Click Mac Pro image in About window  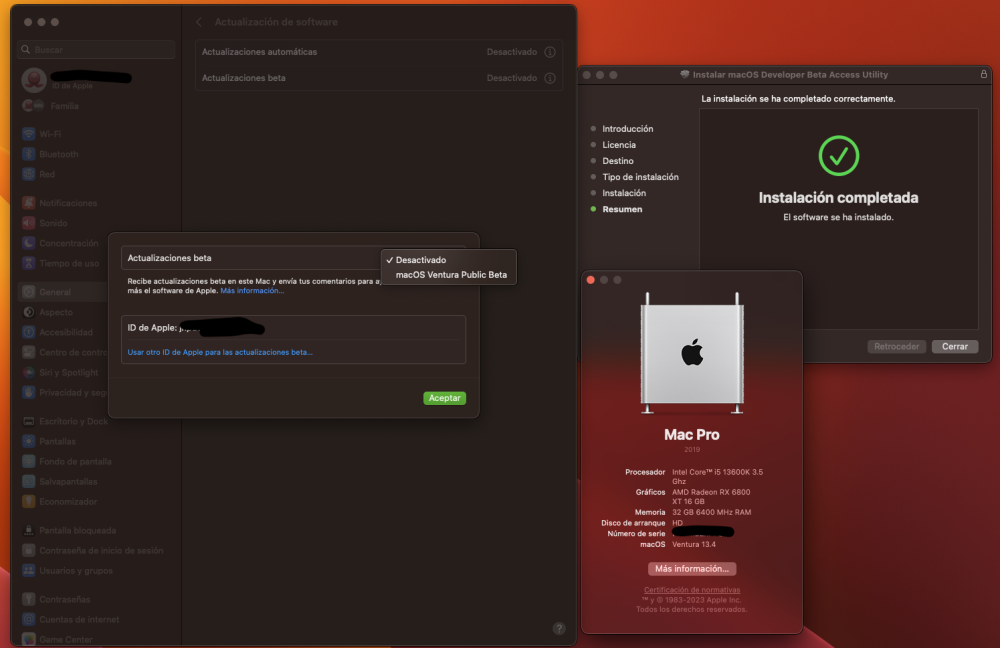[x=692, y=353]
